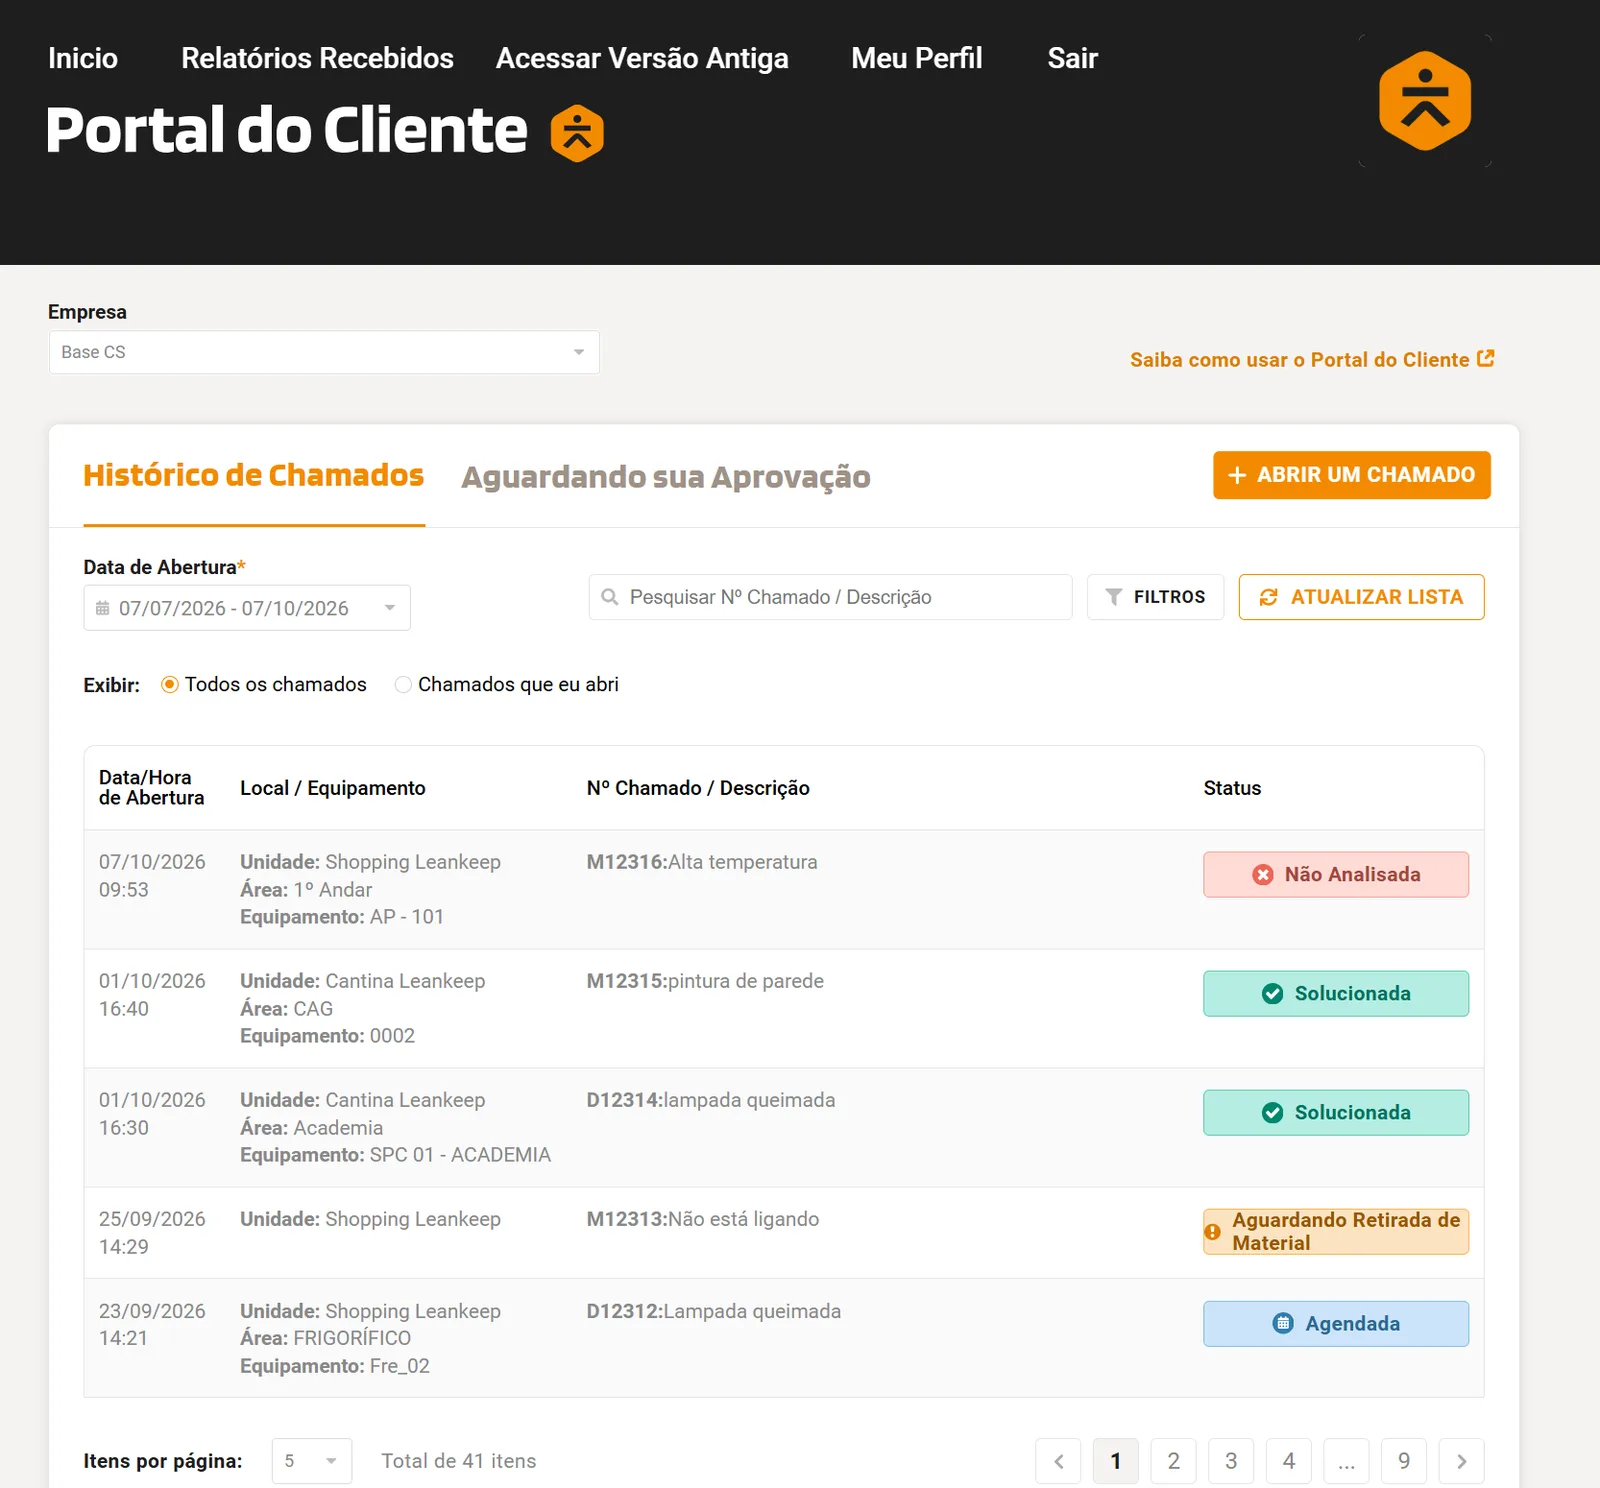The height and width of the screenshot is (1488, 1600).
Task: Open the Inicio menu item
Action: click(83, 58)
